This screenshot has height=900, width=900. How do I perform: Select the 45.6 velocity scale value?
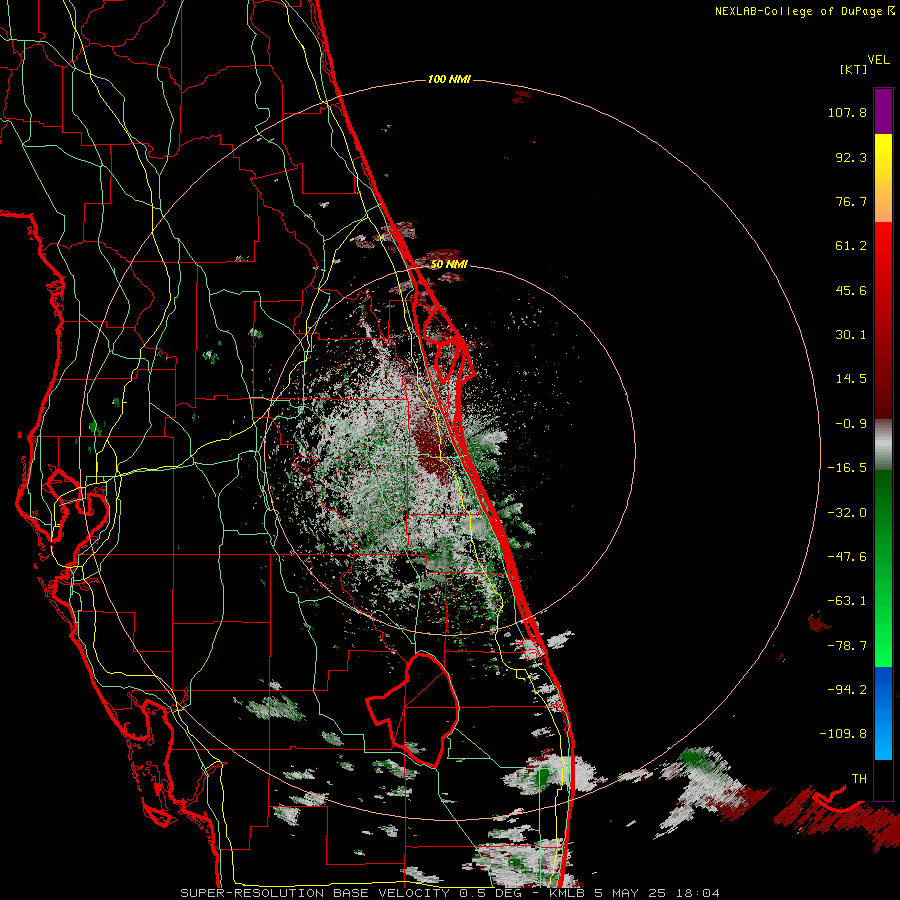point(851,290)
